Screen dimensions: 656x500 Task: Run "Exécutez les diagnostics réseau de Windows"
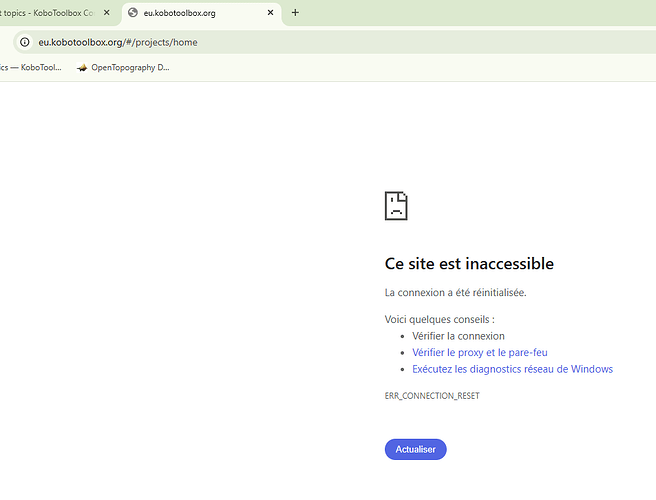pyautogui.click(x=512, y=369)
